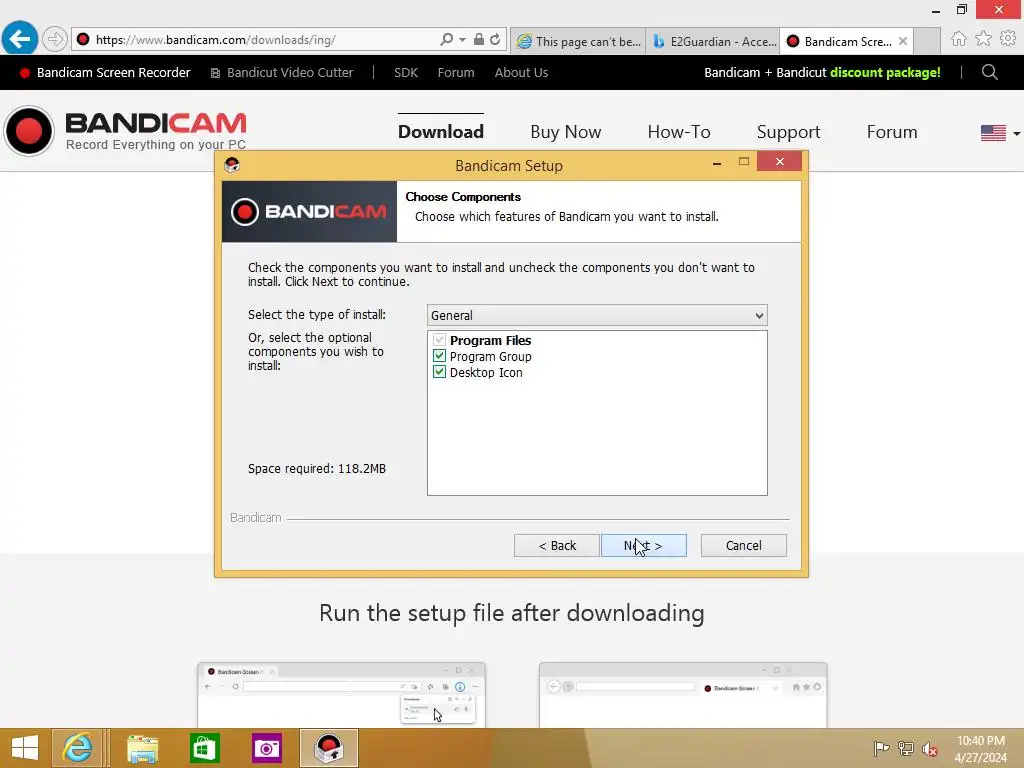Viewport: 1024px width, 768px height.
Task: Open File Explorer from the taskbar
Action: click(x=142, y=748)
